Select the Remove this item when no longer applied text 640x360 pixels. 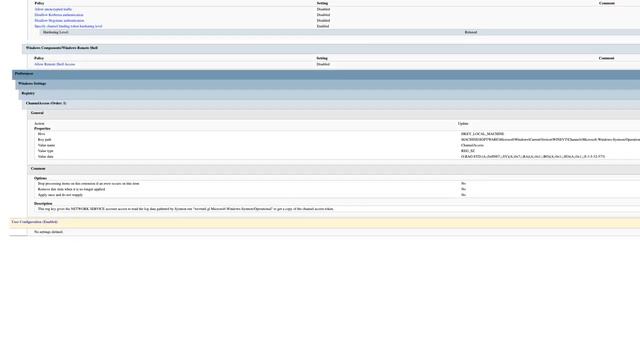point(71,189)
